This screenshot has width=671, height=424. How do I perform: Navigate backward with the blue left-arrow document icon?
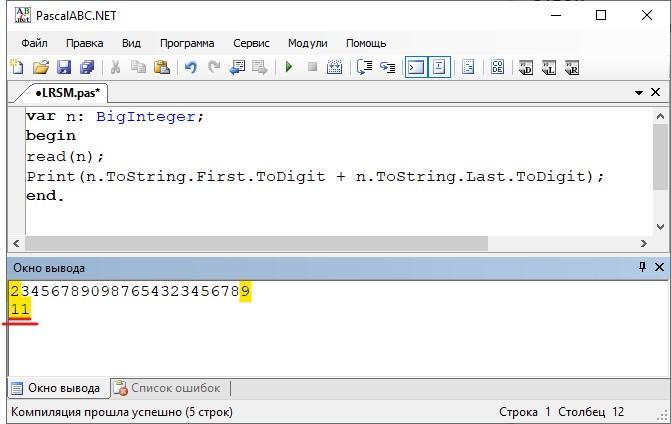pos(237,67)
